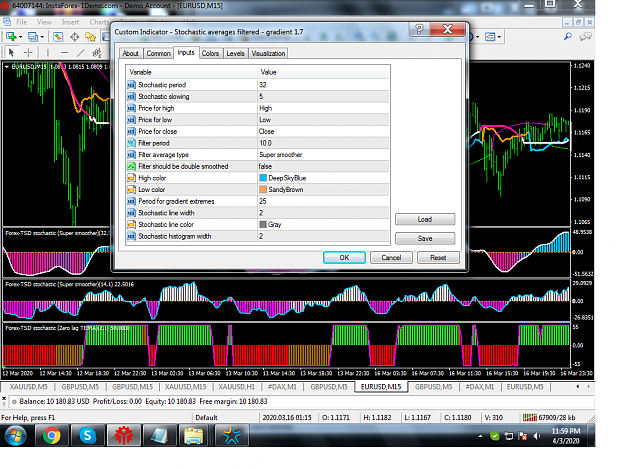Toggle the double smoothed false value

(x=323, y=166)
